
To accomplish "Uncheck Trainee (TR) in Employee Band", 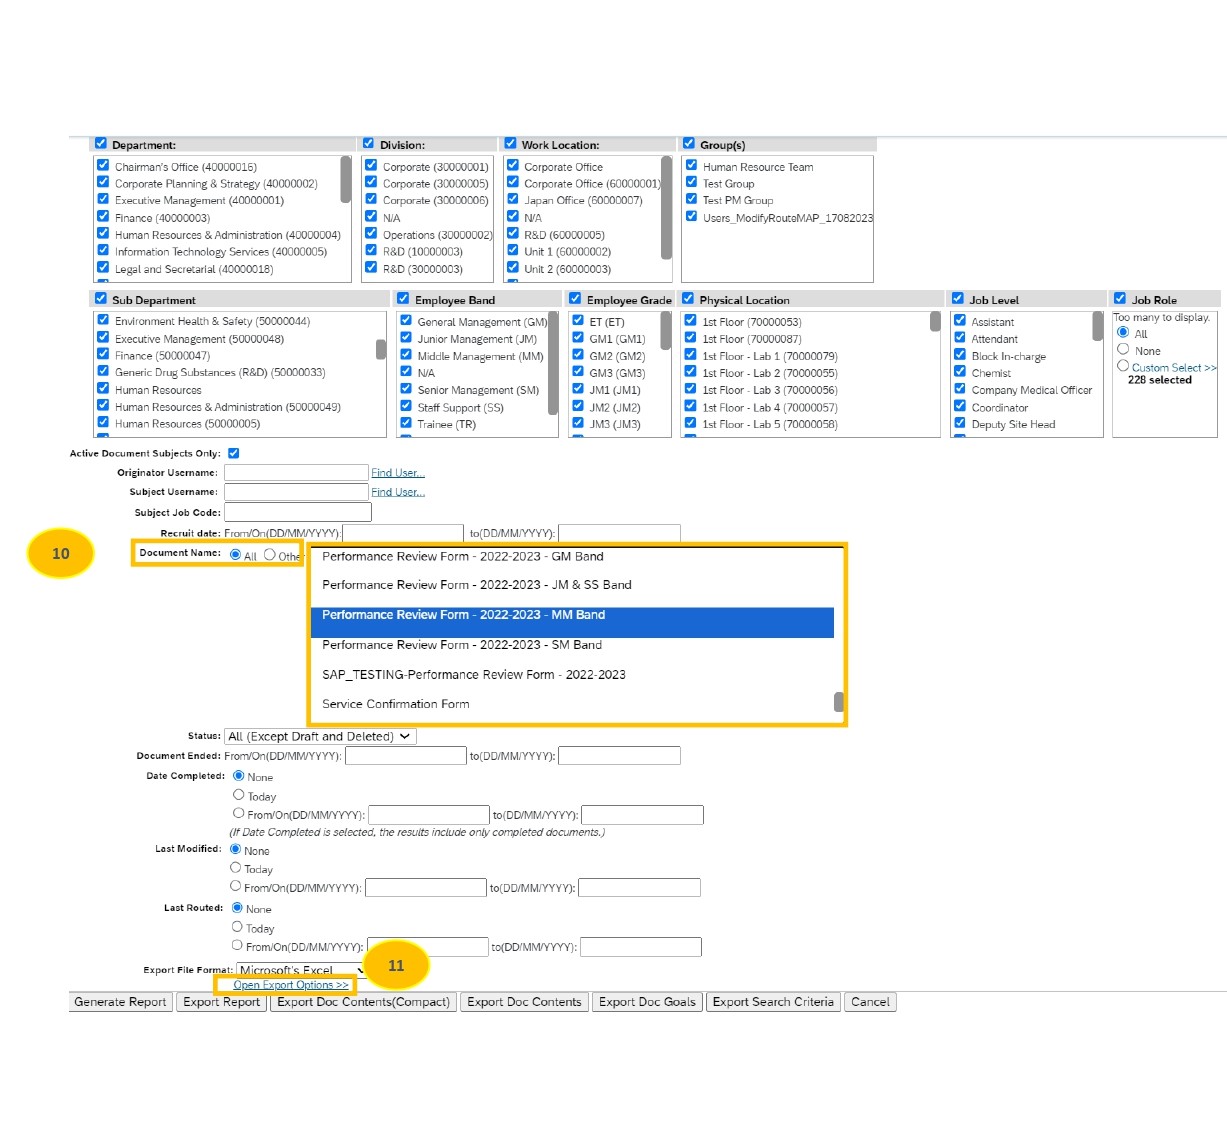I will (405, 424).
